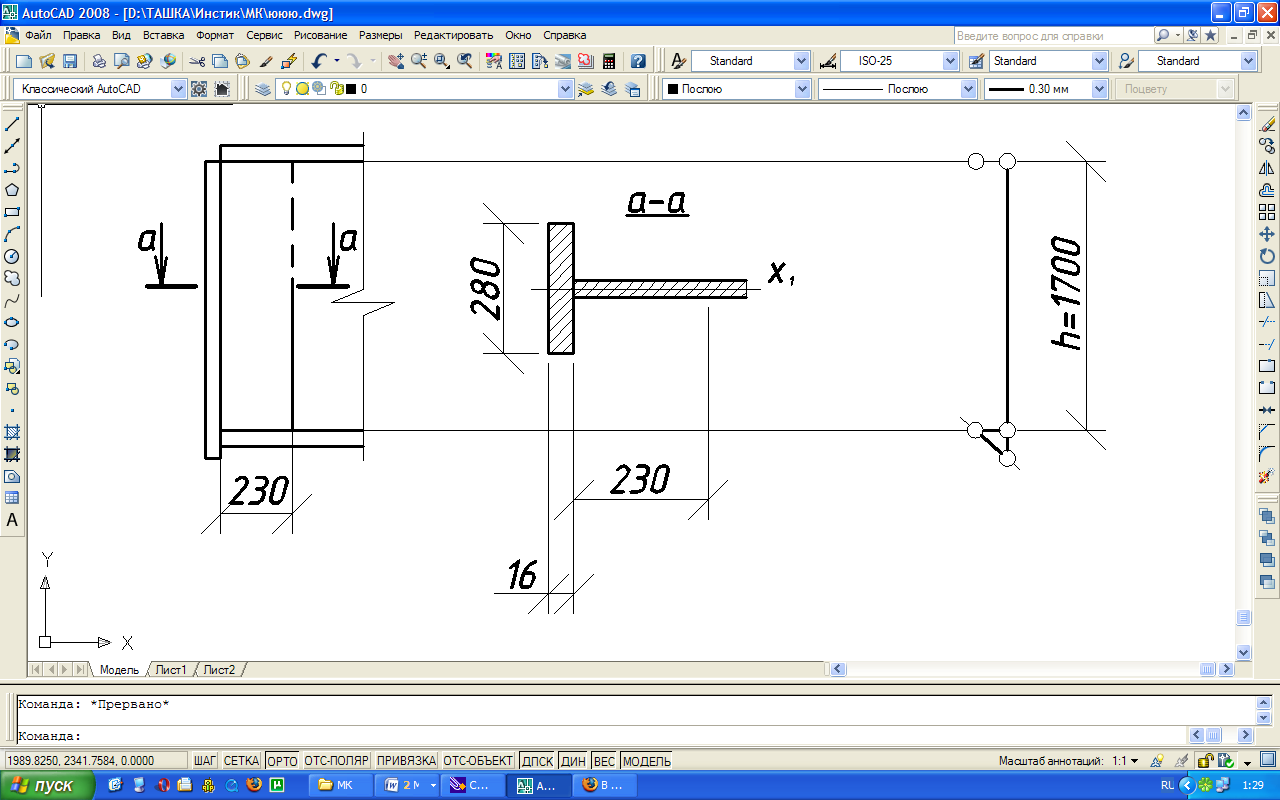Toggle ДПСК dynamic UCS
This screenshot has height=800, width=1280.
tap(537, 761)
